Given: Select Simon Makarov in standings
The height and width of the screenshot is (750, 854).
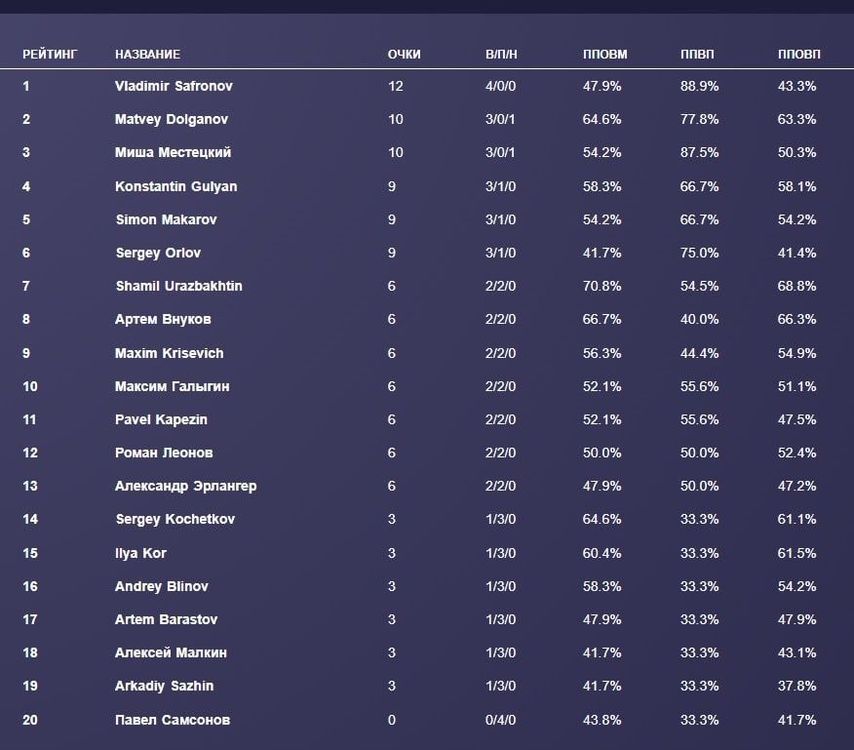Looking at the screenshot, I should pyautogui.click(x=166, y=219).
